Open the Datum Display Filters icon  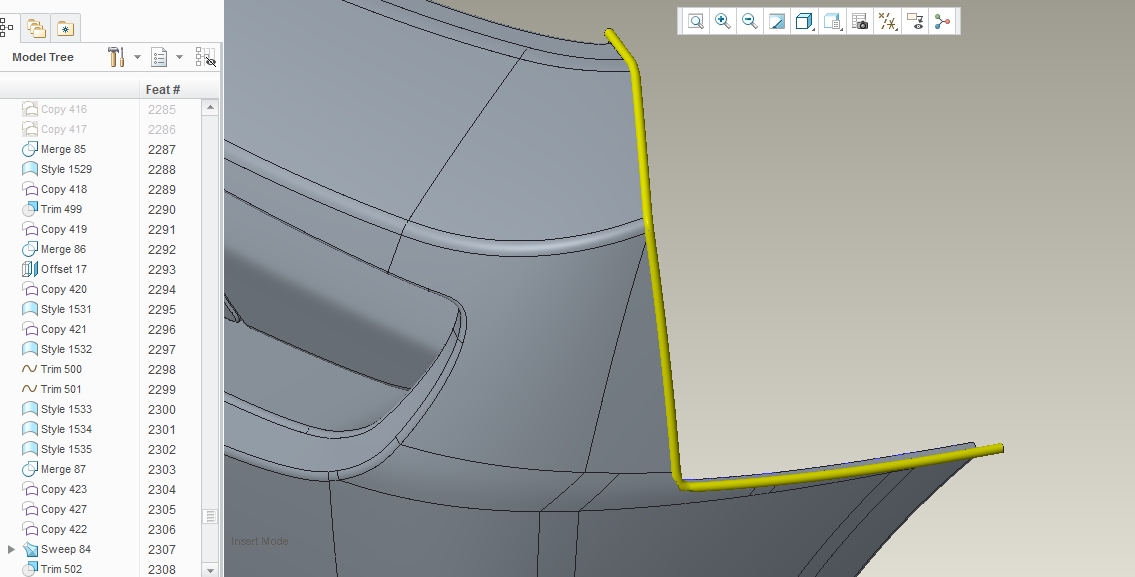pyautogui.click(x=887, y=21)
